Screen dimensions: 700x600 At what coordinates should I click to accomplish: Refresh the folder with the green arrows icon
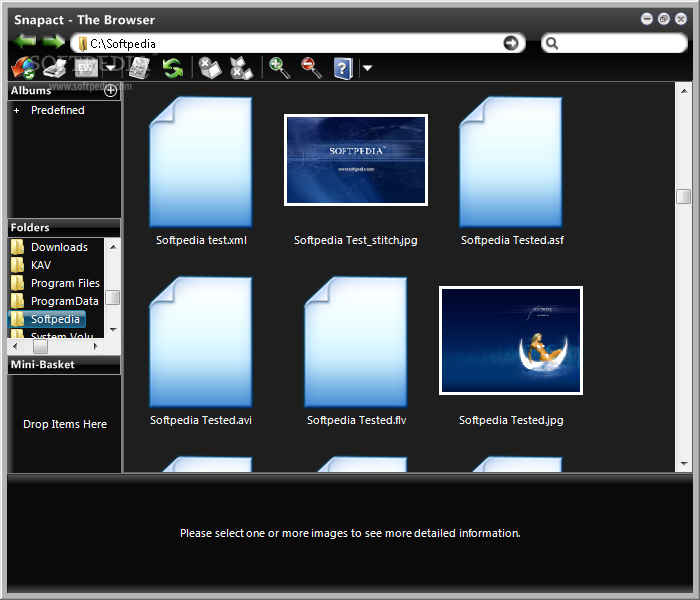click(x=172, y=68)
